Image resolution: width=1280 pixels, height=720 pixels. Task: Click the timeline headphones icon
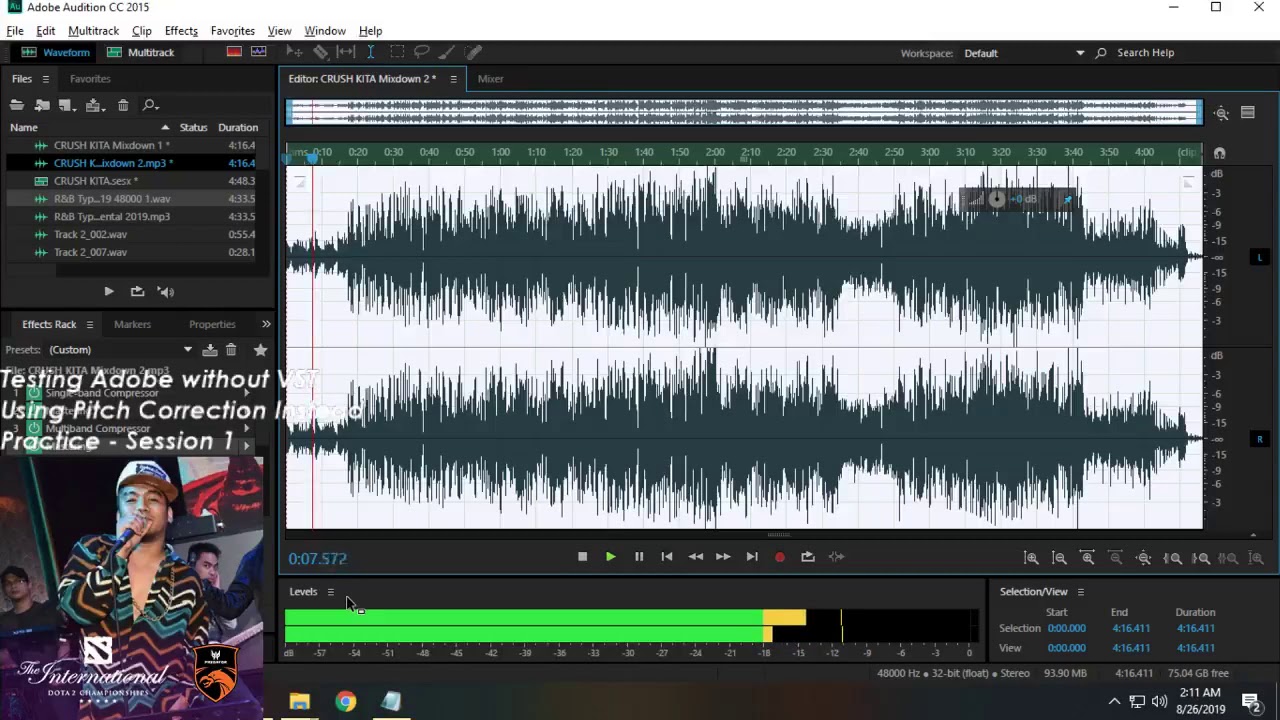(x=1219, y=153)
